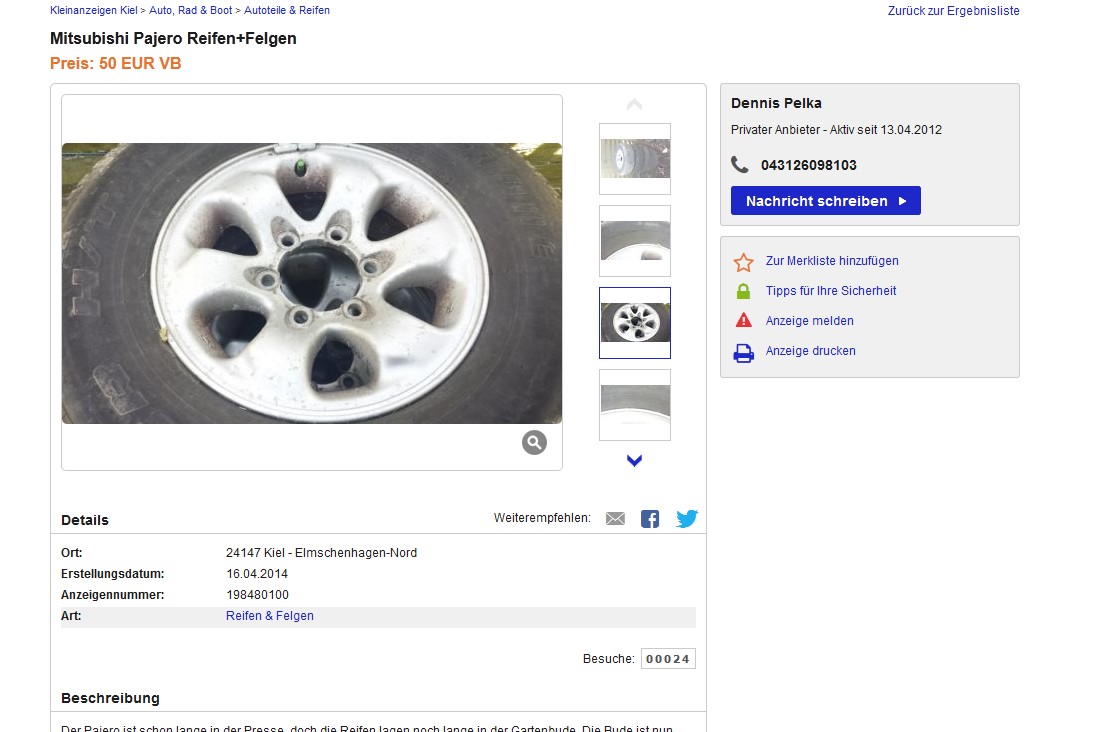Image resolution: width=1107 pixels, height=732 pixels.
Task: Click Tipps für Ihre Sicherheit link
Action: click(x=831, y=291)
